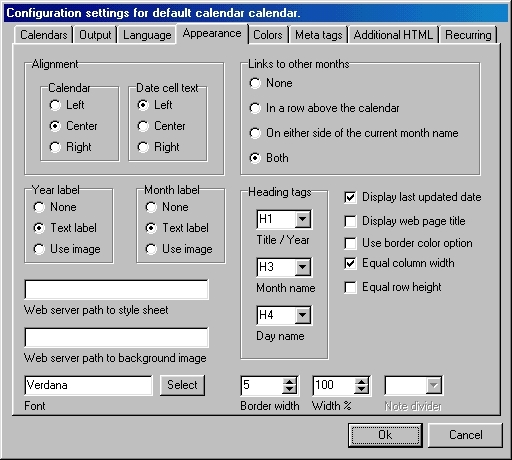Confirm settings with the Ok button

tap(385, 435)
